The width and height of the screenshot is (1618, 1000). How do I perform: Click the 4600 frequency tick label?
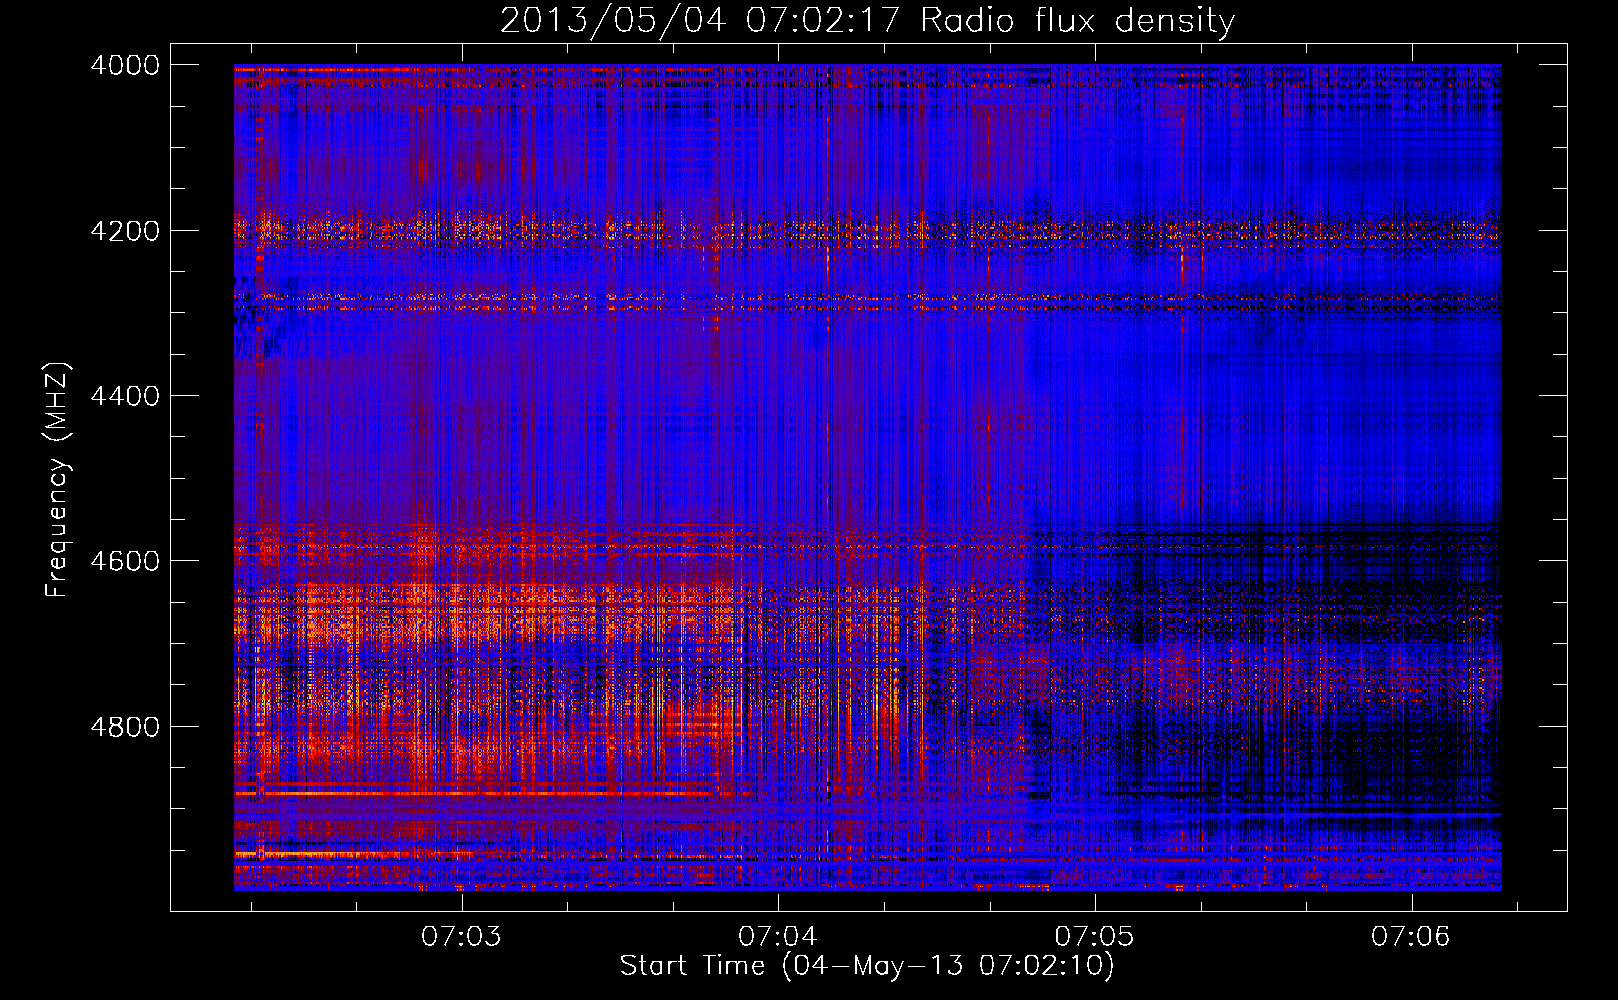point(125,561)
